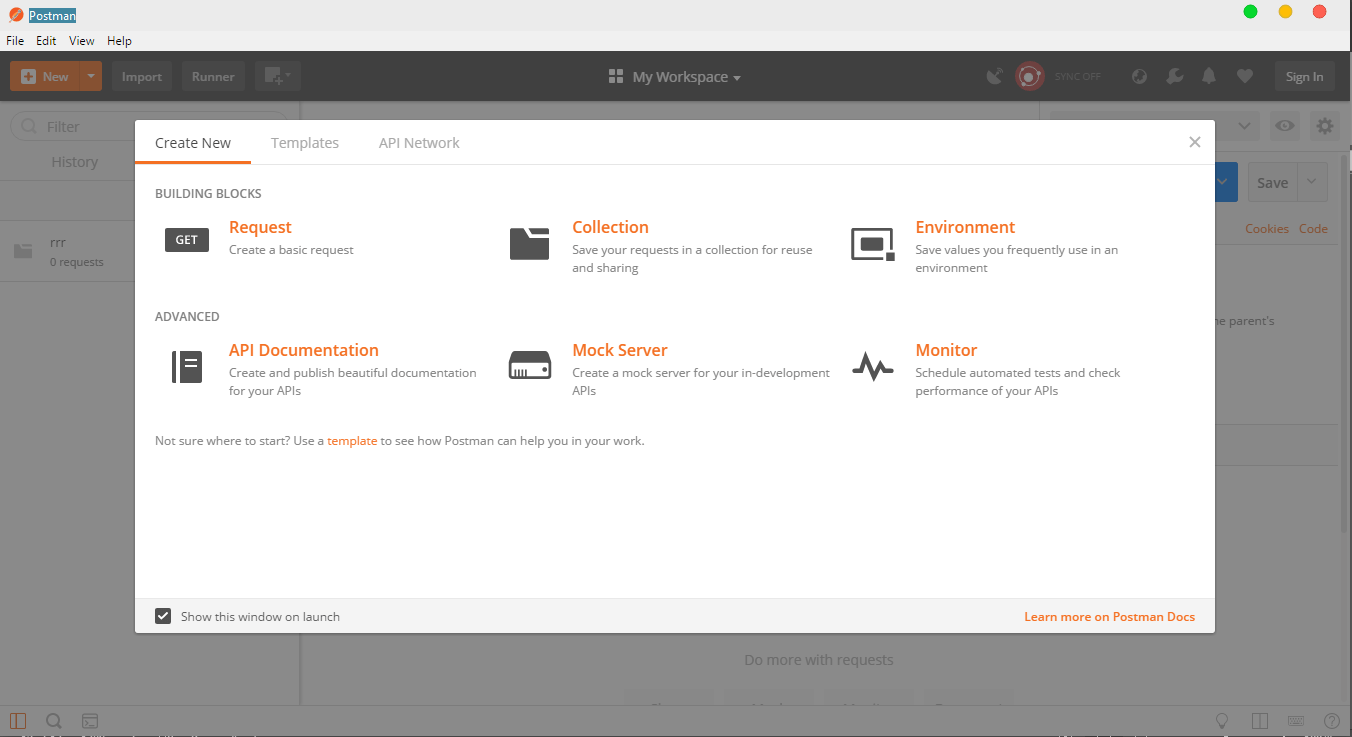Expand the blue Send dropdown arrow
Viewport: 1352px width, 737px height.
[x=1223, y=182]
